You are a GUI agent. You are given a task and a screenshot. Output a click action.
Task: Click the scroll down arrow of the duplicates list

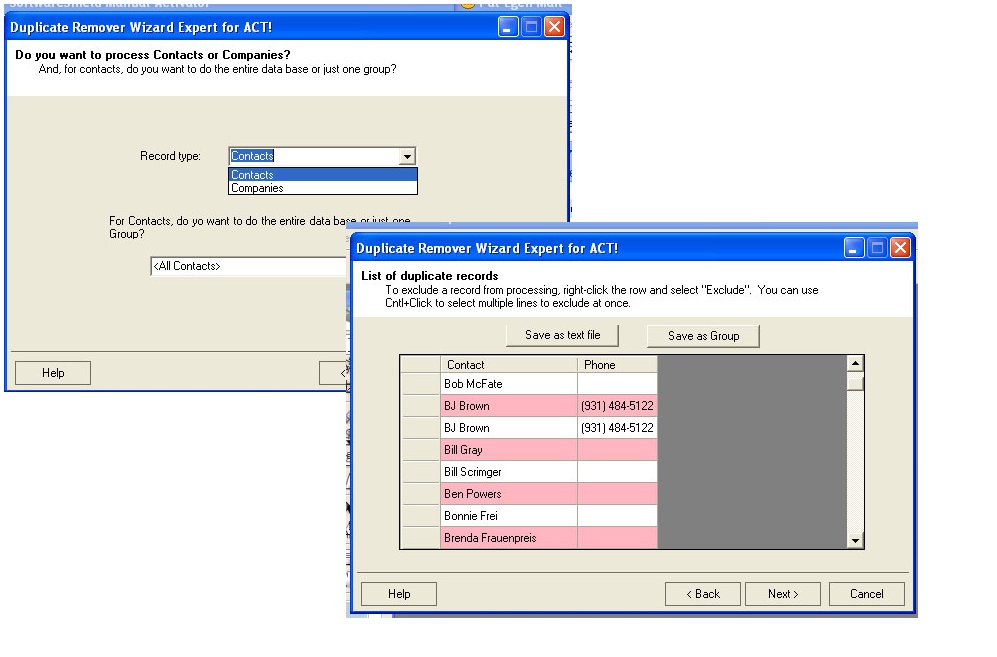coord(855,541)
